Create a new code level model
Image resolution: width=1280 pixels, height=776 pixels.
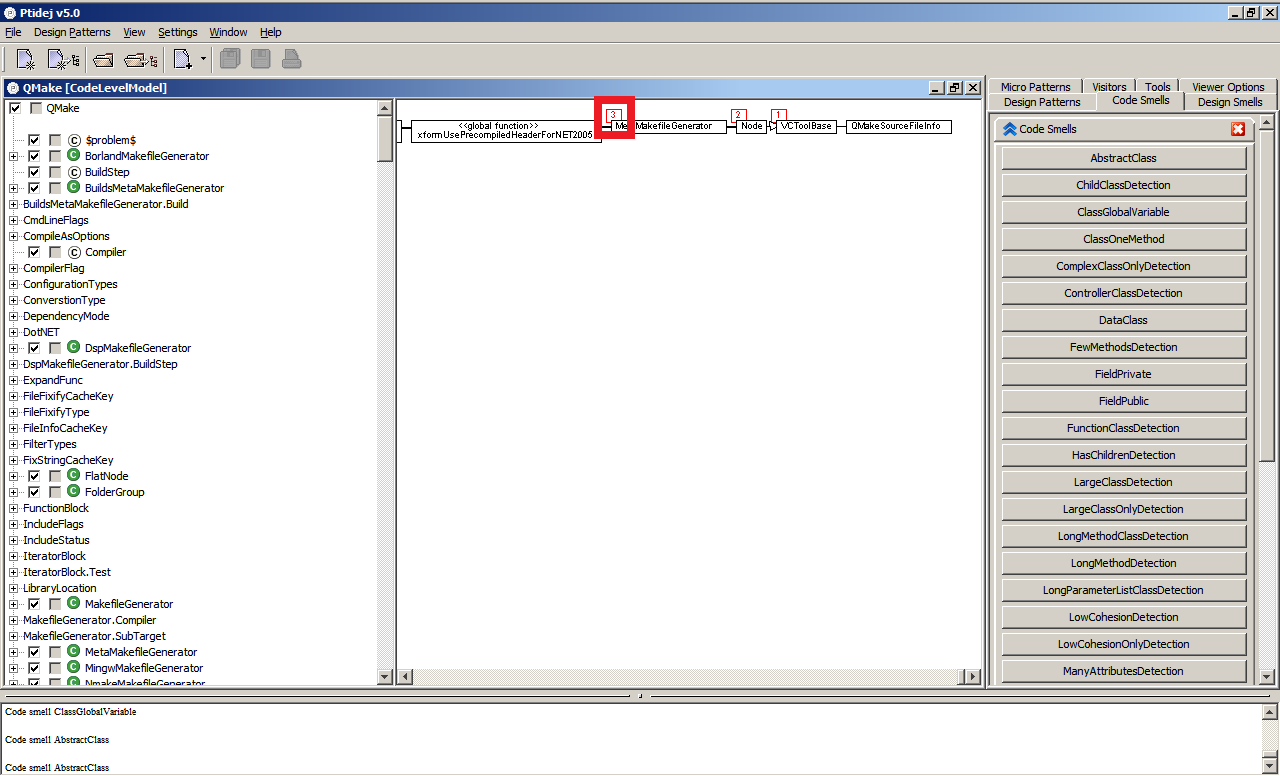click(24, 58)
